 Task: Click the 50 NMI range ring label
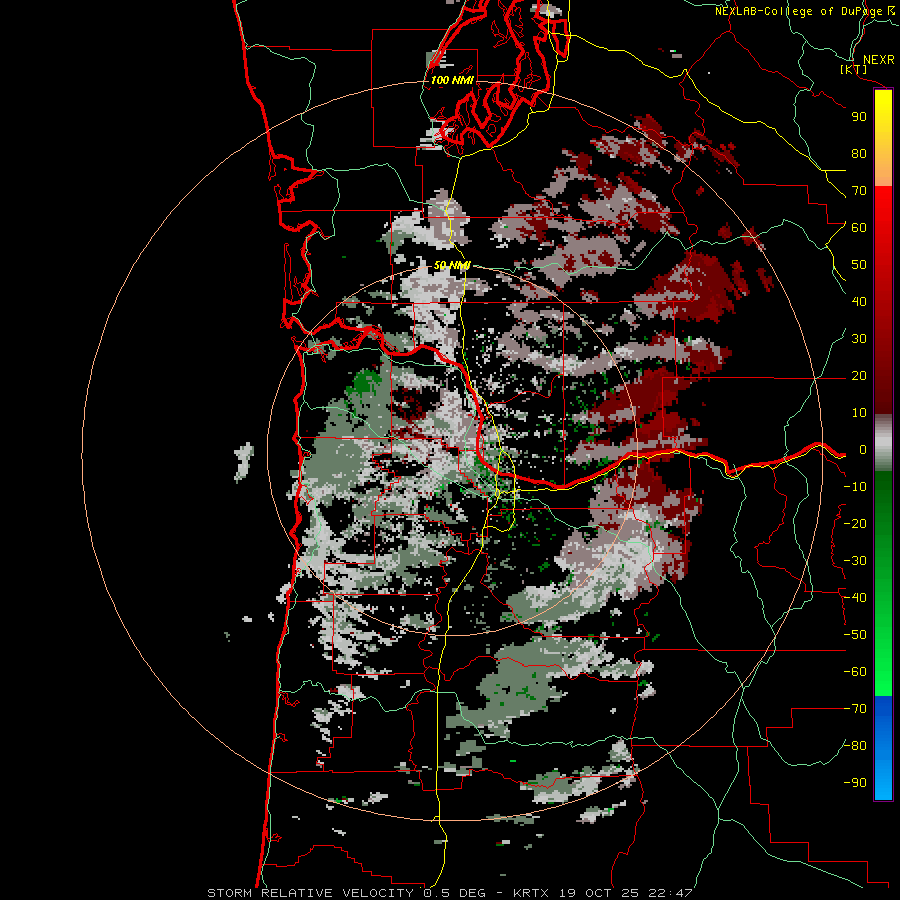pos(452,265)
